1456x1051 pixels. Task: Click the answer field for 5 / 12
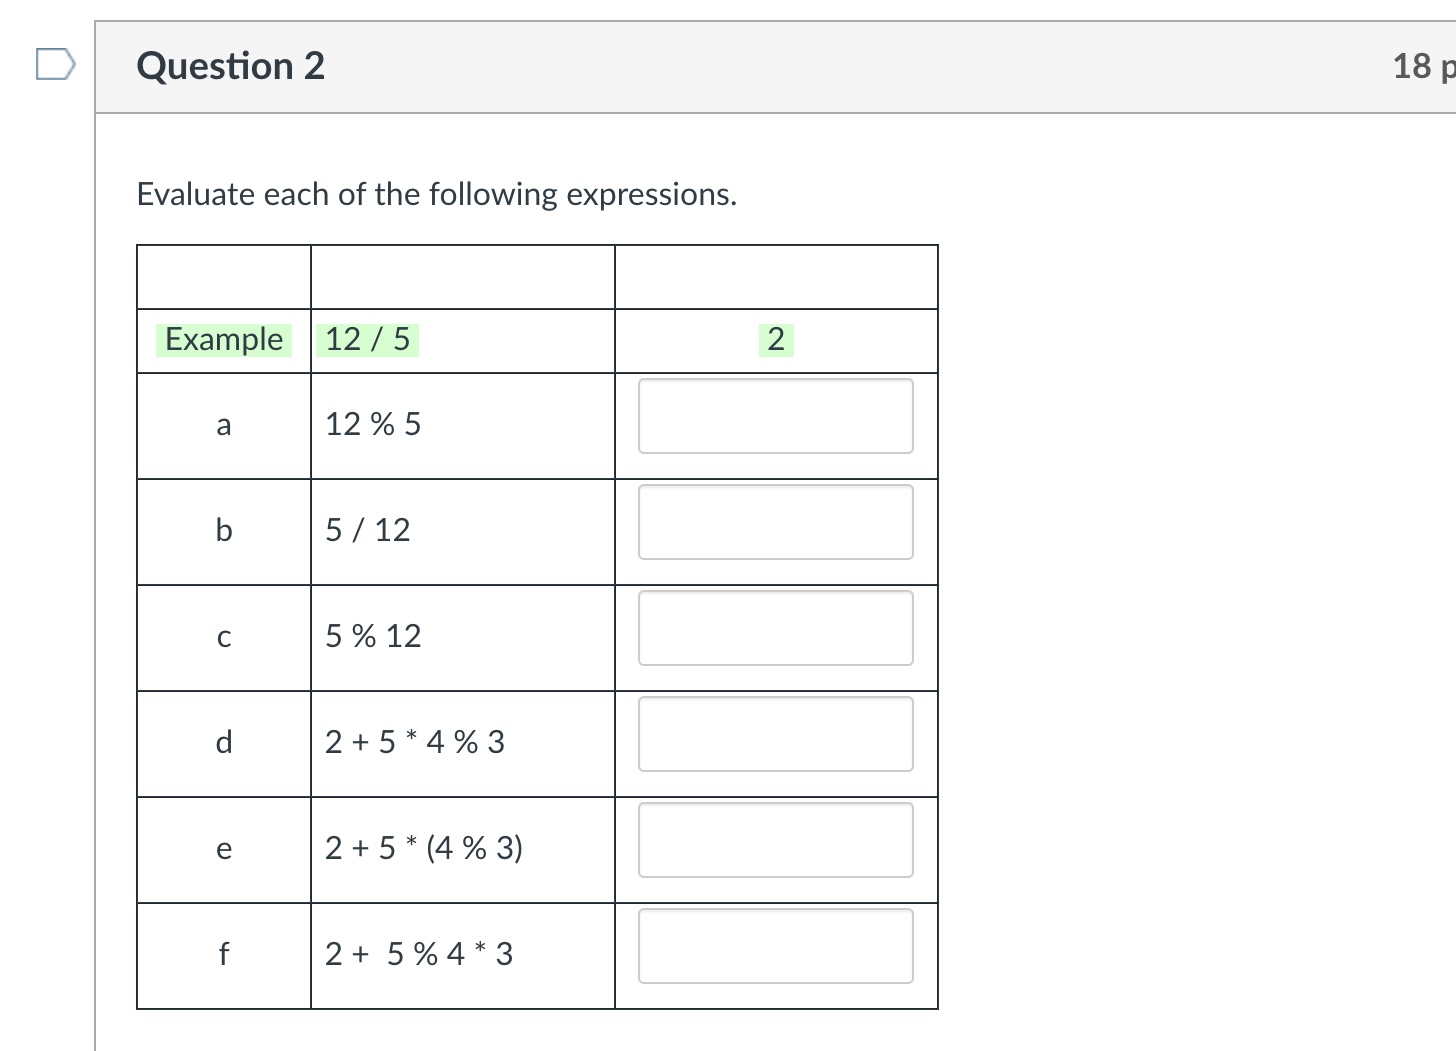coord(776,522)
